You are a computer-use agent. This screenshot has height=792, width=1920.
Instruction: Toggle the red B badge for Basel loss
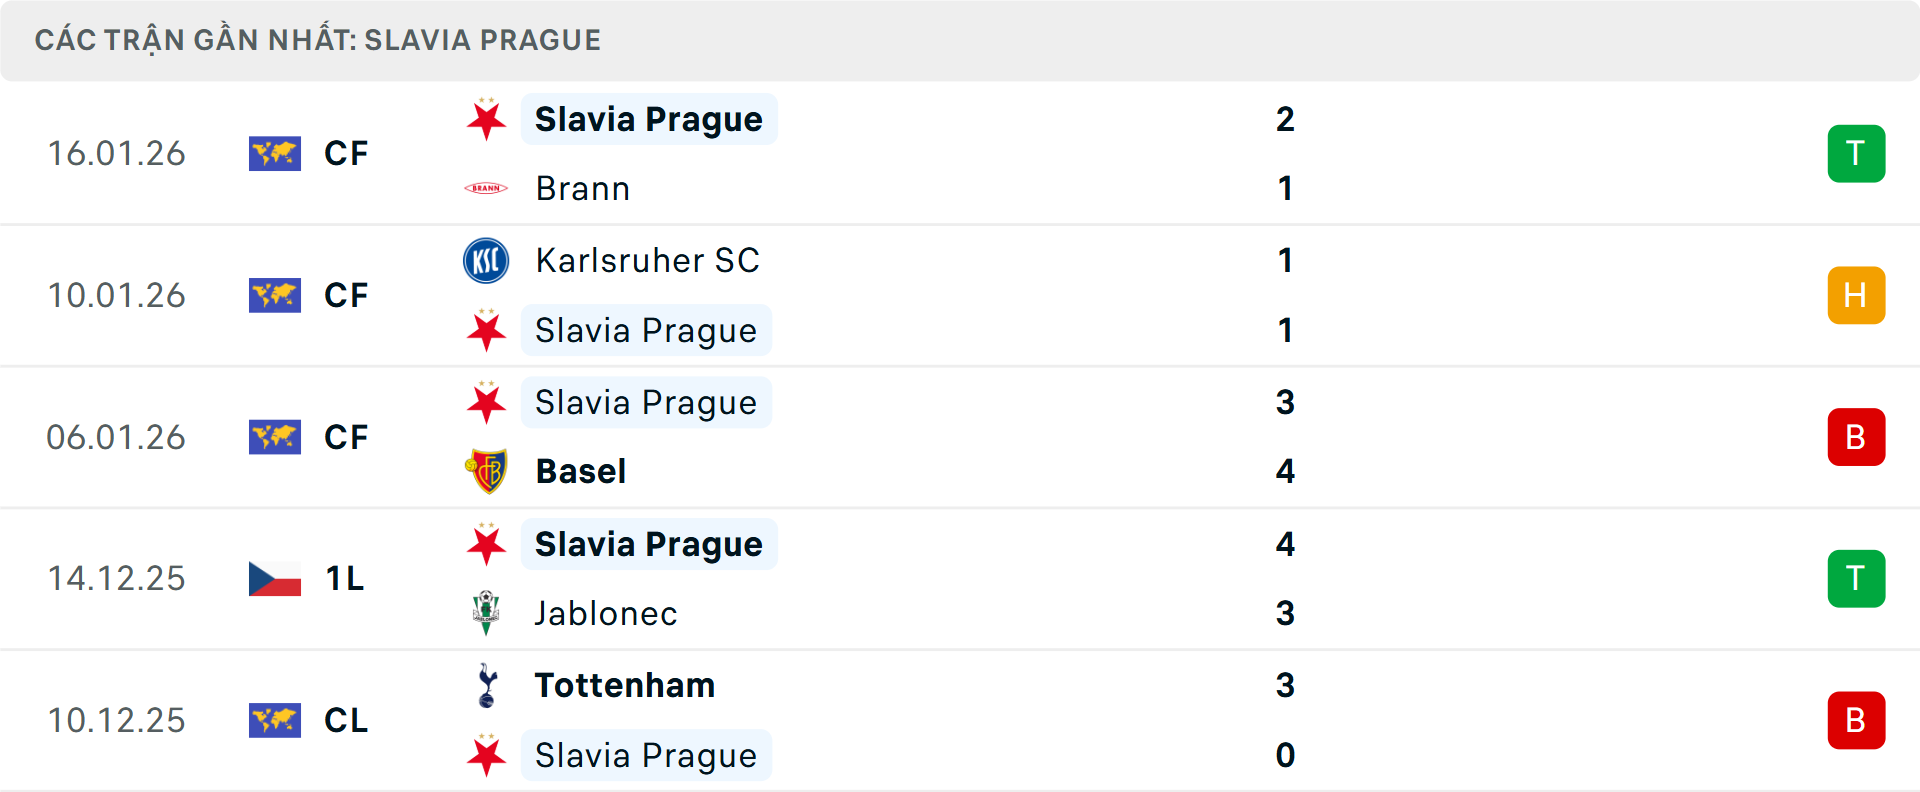(1856, 437)
